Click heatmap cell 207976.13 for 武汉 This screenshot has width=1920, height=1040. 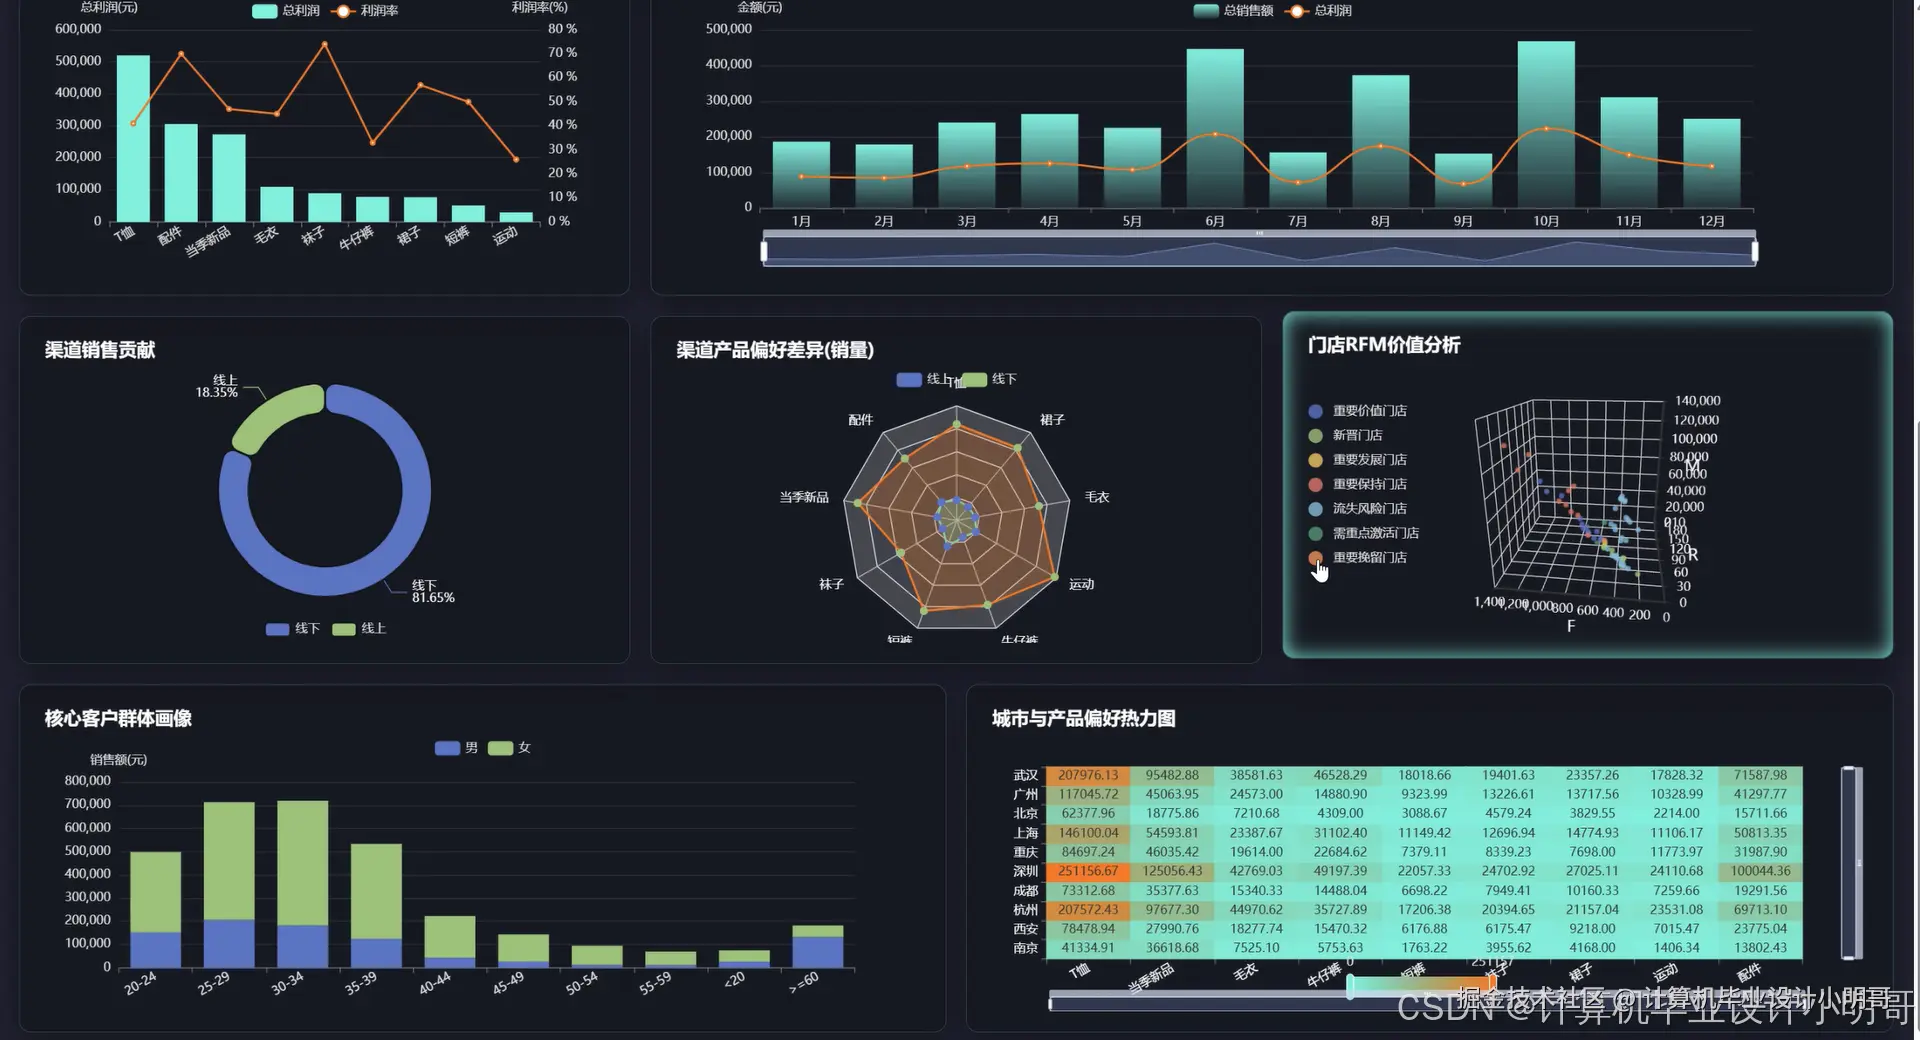point(1088,775)
